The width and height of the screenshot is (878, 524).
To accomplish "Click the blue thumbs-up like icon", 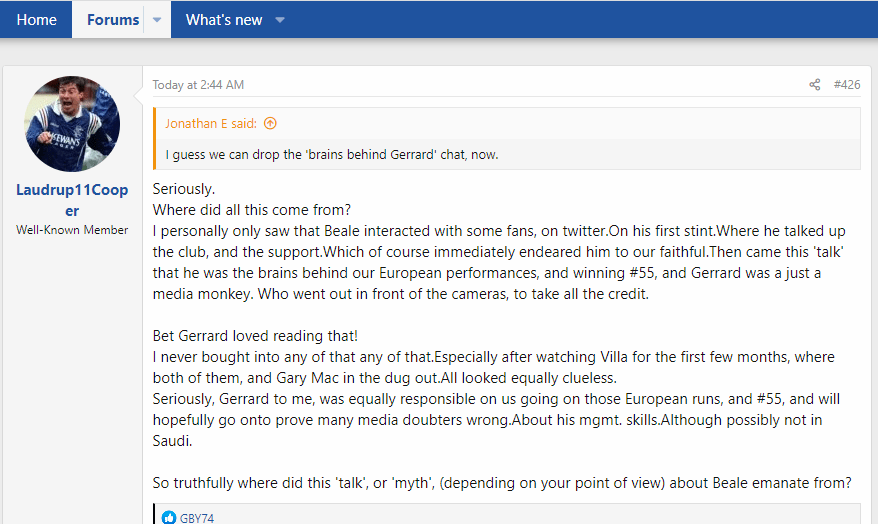I will 168,518.
